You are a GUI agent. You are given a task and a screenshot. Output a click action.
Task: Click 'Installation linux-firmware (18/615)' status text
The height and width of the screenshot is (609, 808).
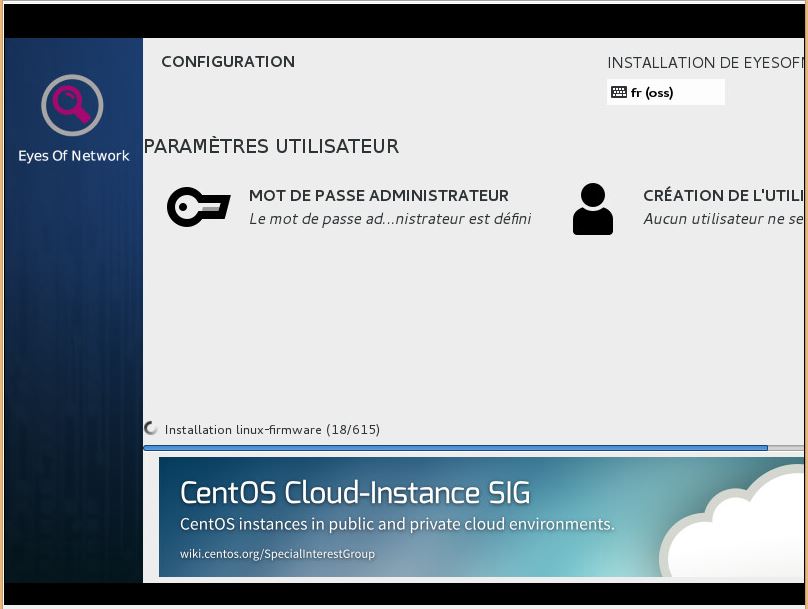[272, 430]
